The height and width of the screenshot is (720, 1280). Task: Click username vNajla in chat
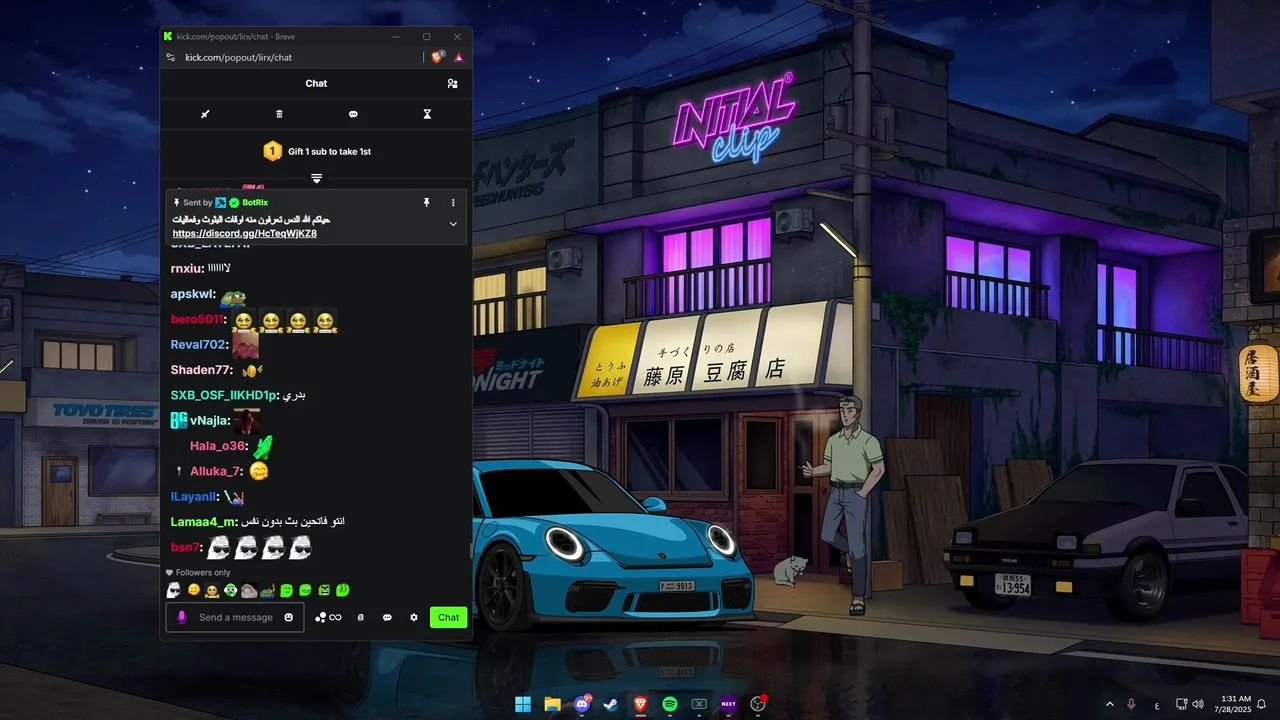point(209,420)
